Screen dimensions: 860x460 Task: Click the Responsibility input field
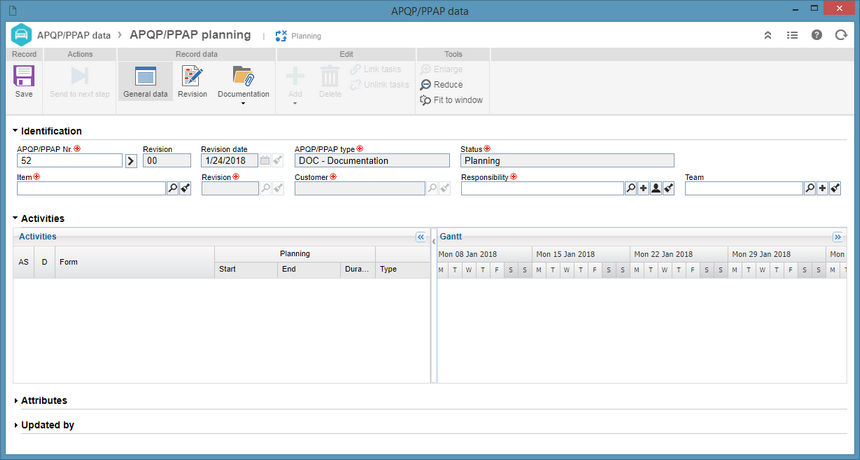pyautogui.click(x=542, y=188)
